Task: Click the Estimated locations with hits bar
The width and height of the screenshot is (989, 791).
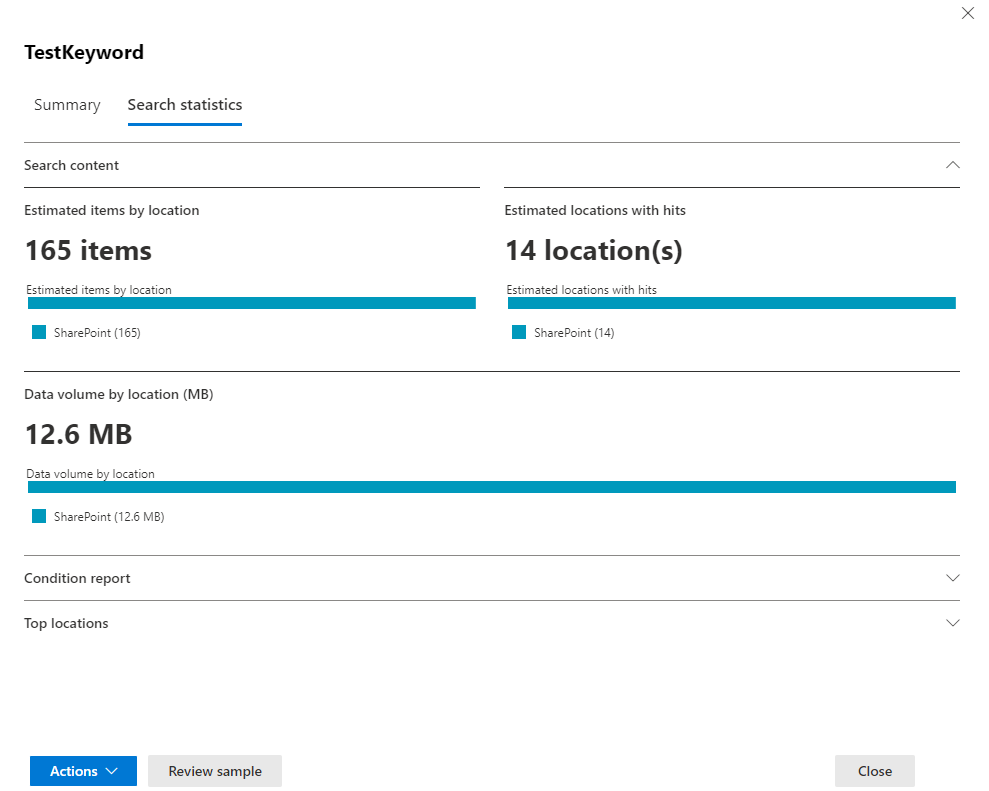Action: (x=731, y=303)
